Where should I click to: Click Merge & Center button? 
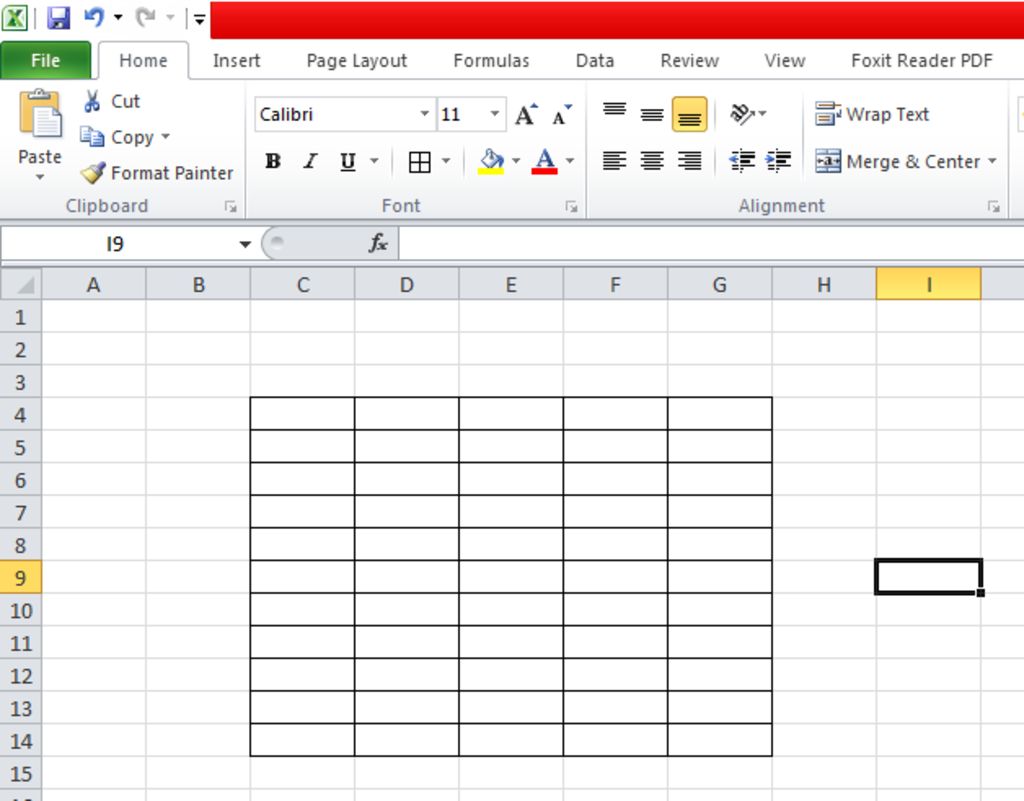point(897,161)
